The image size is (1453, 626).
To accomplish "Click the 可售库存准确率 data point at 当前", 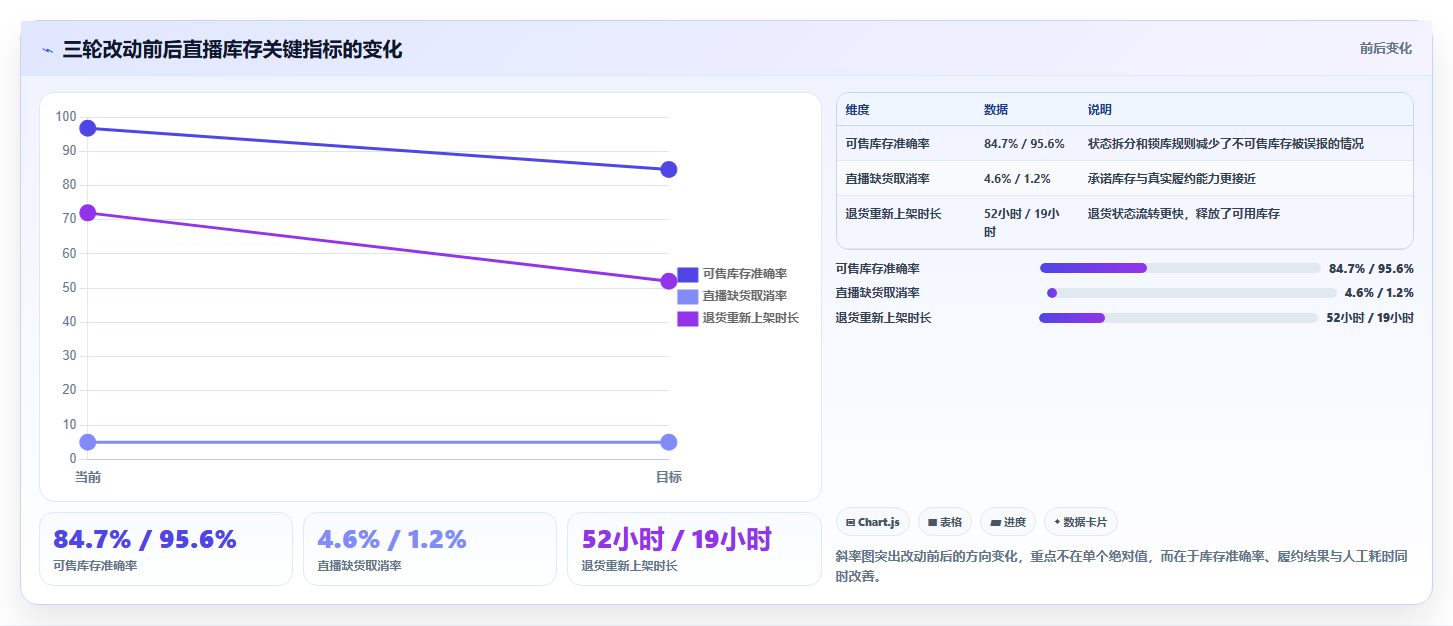I will click(88, 128).
